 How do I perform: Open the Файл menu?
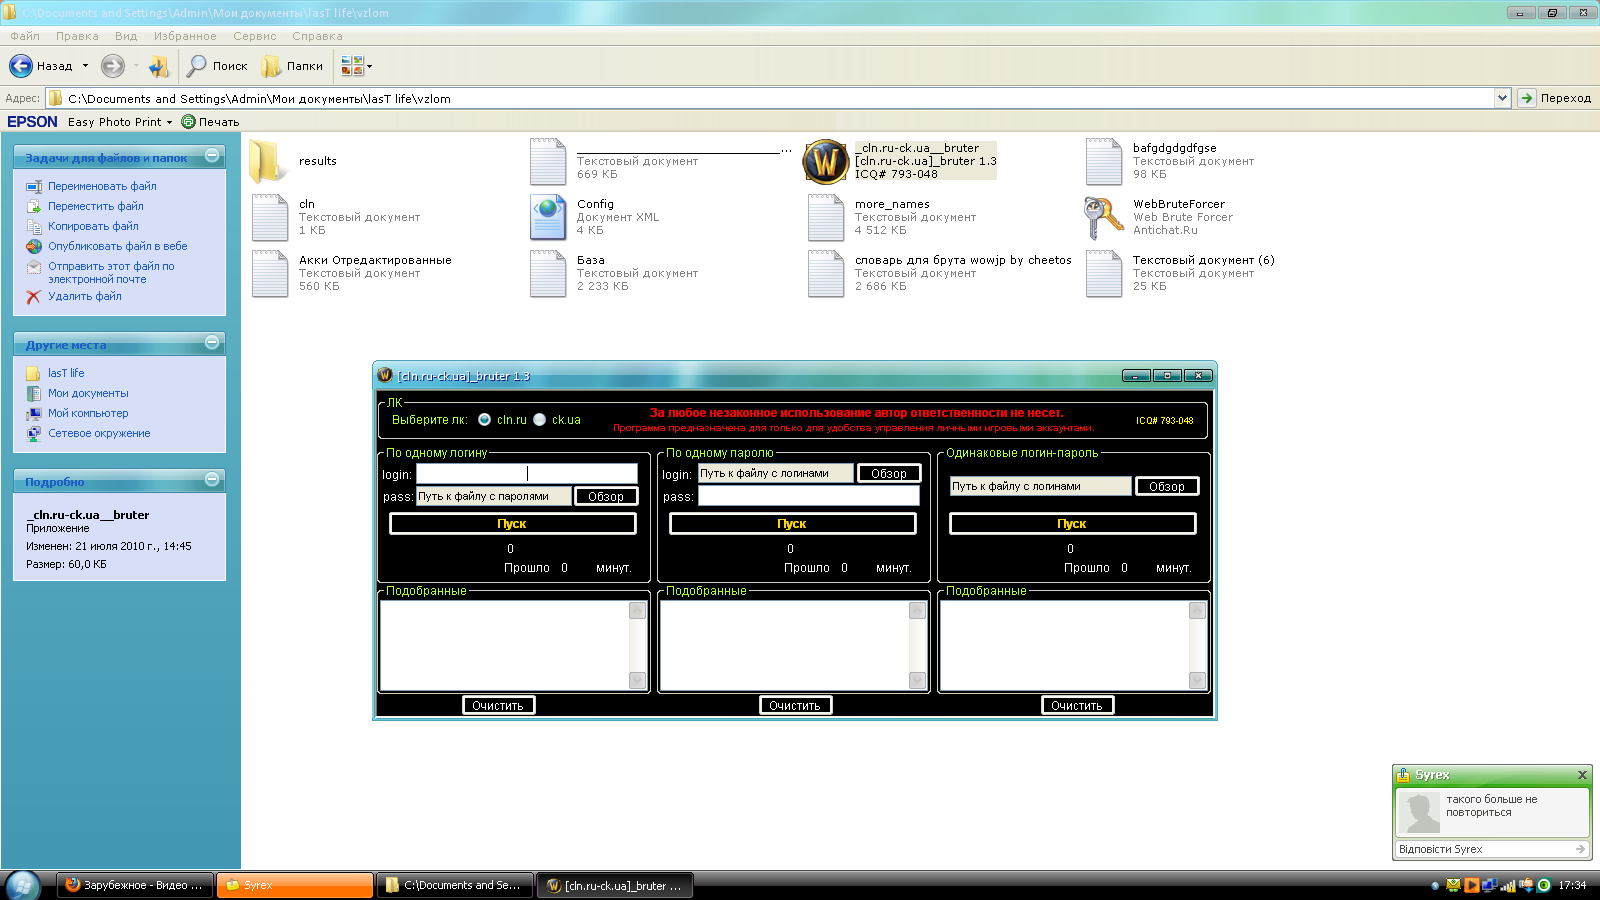click(25, 36)
